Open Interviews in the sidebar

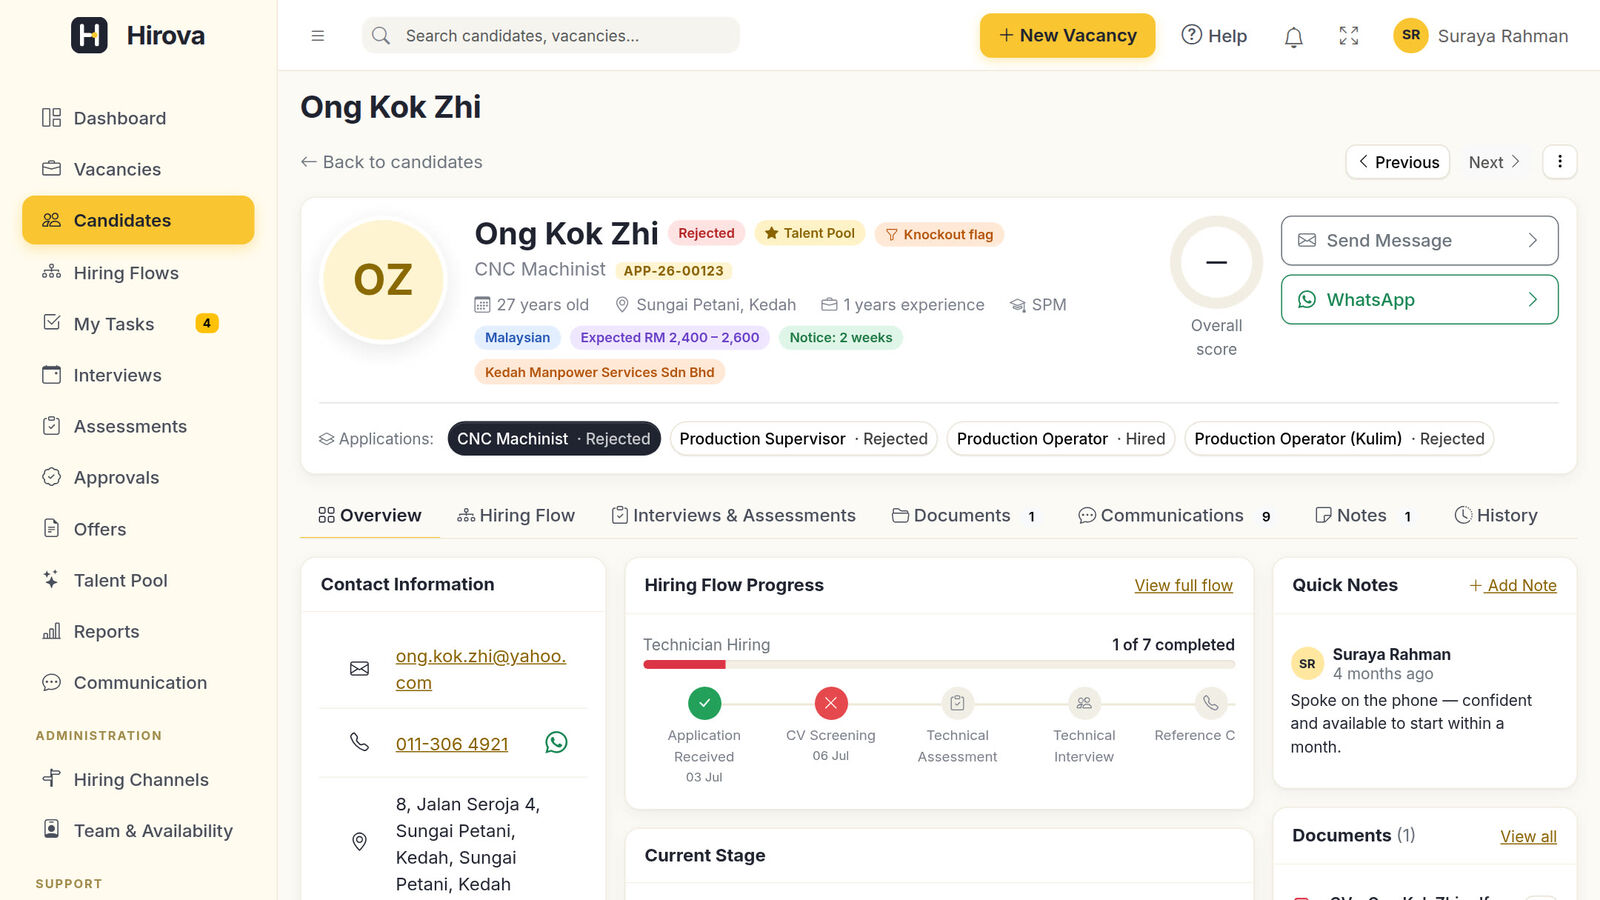click(x=138, y=375)
